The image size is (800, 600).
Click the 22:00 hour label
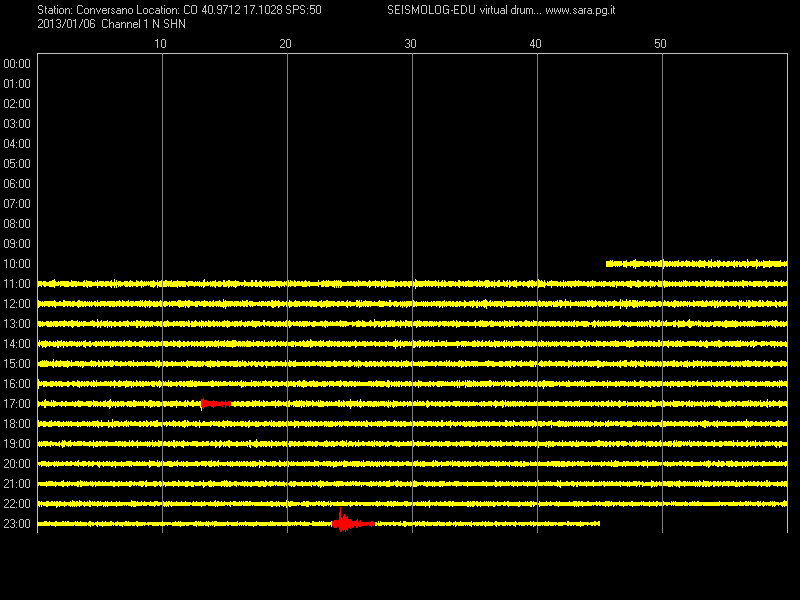pos(17,504)
